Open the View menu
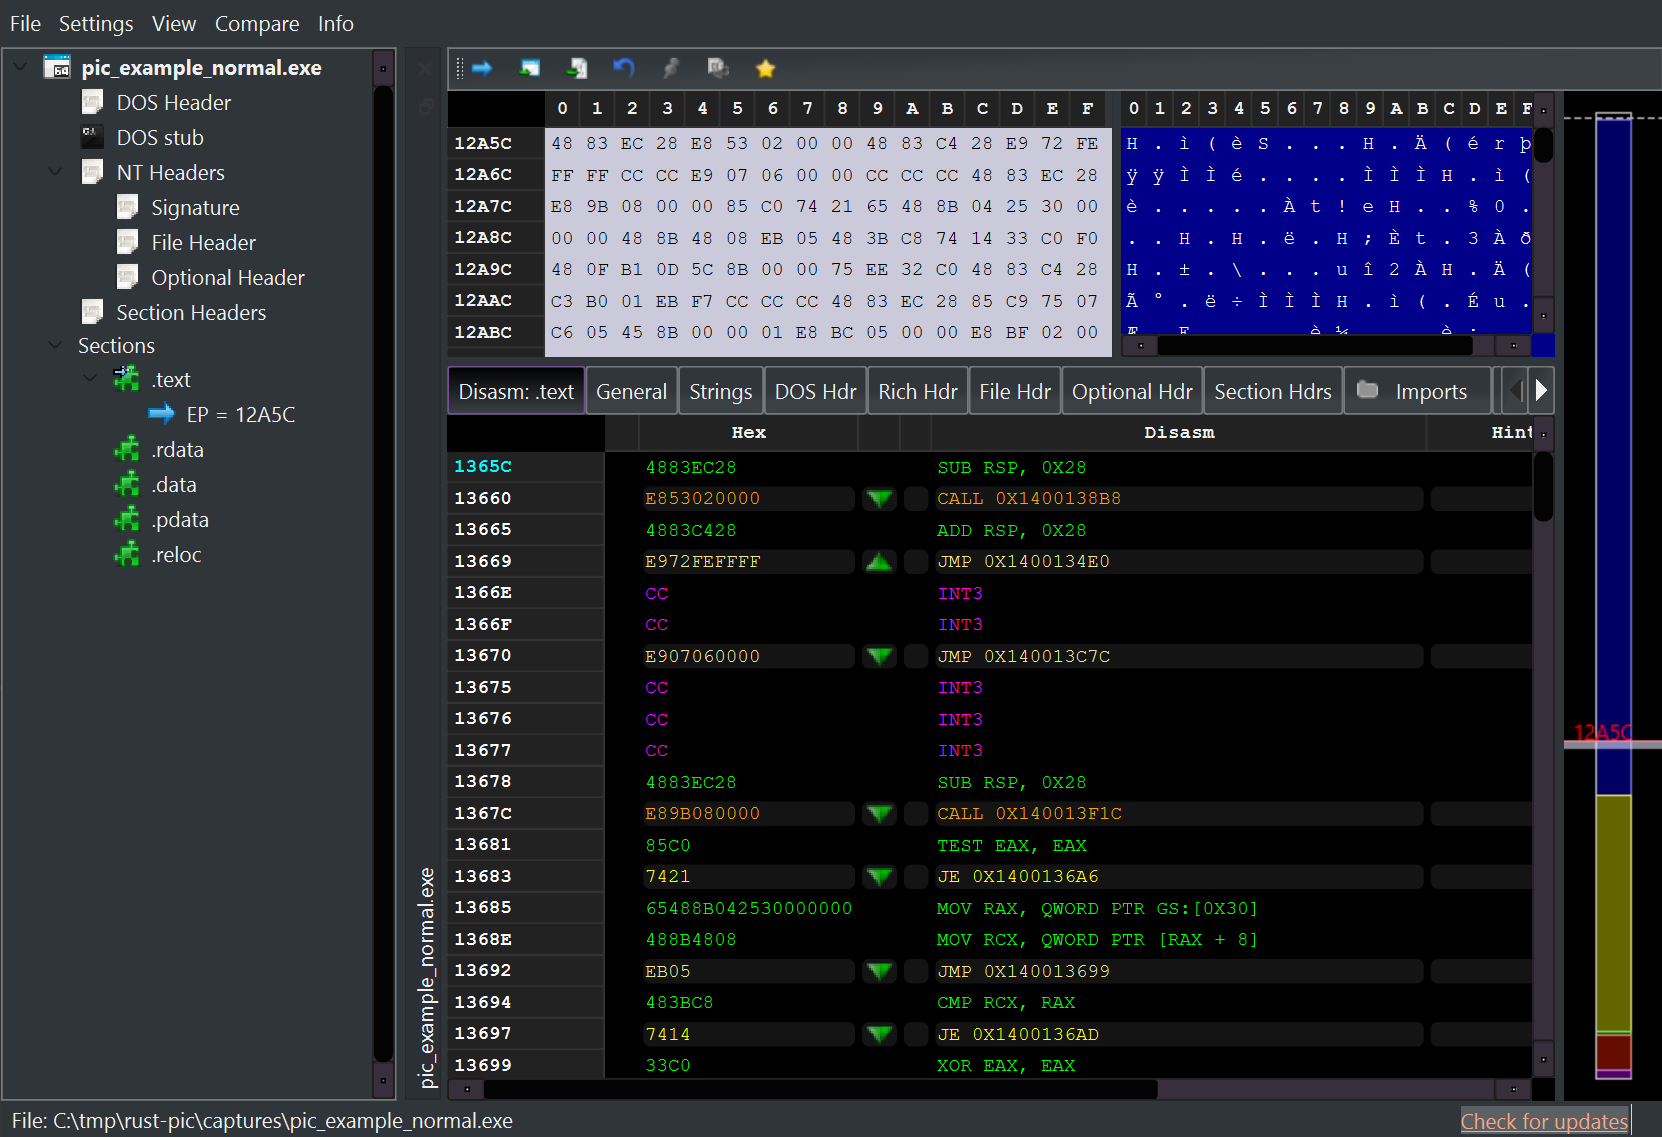 tap(174, 23)
